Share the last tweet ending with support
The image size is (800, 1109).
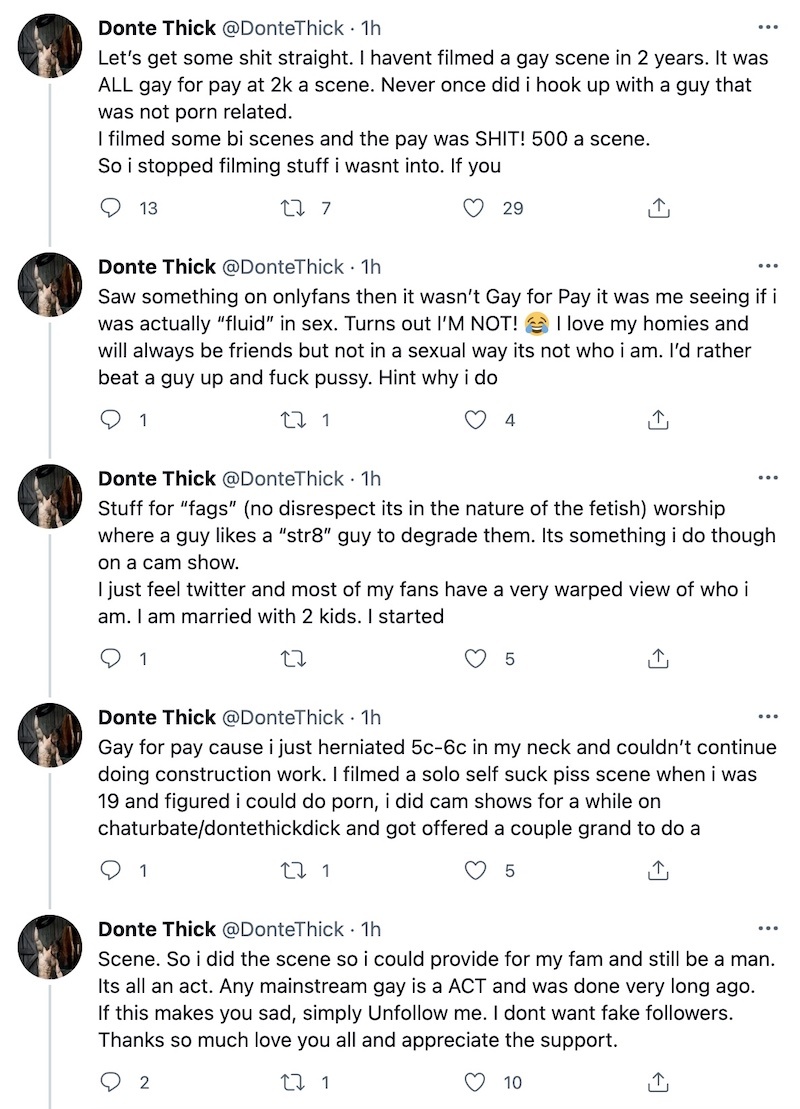click(x=658, y=1082)
